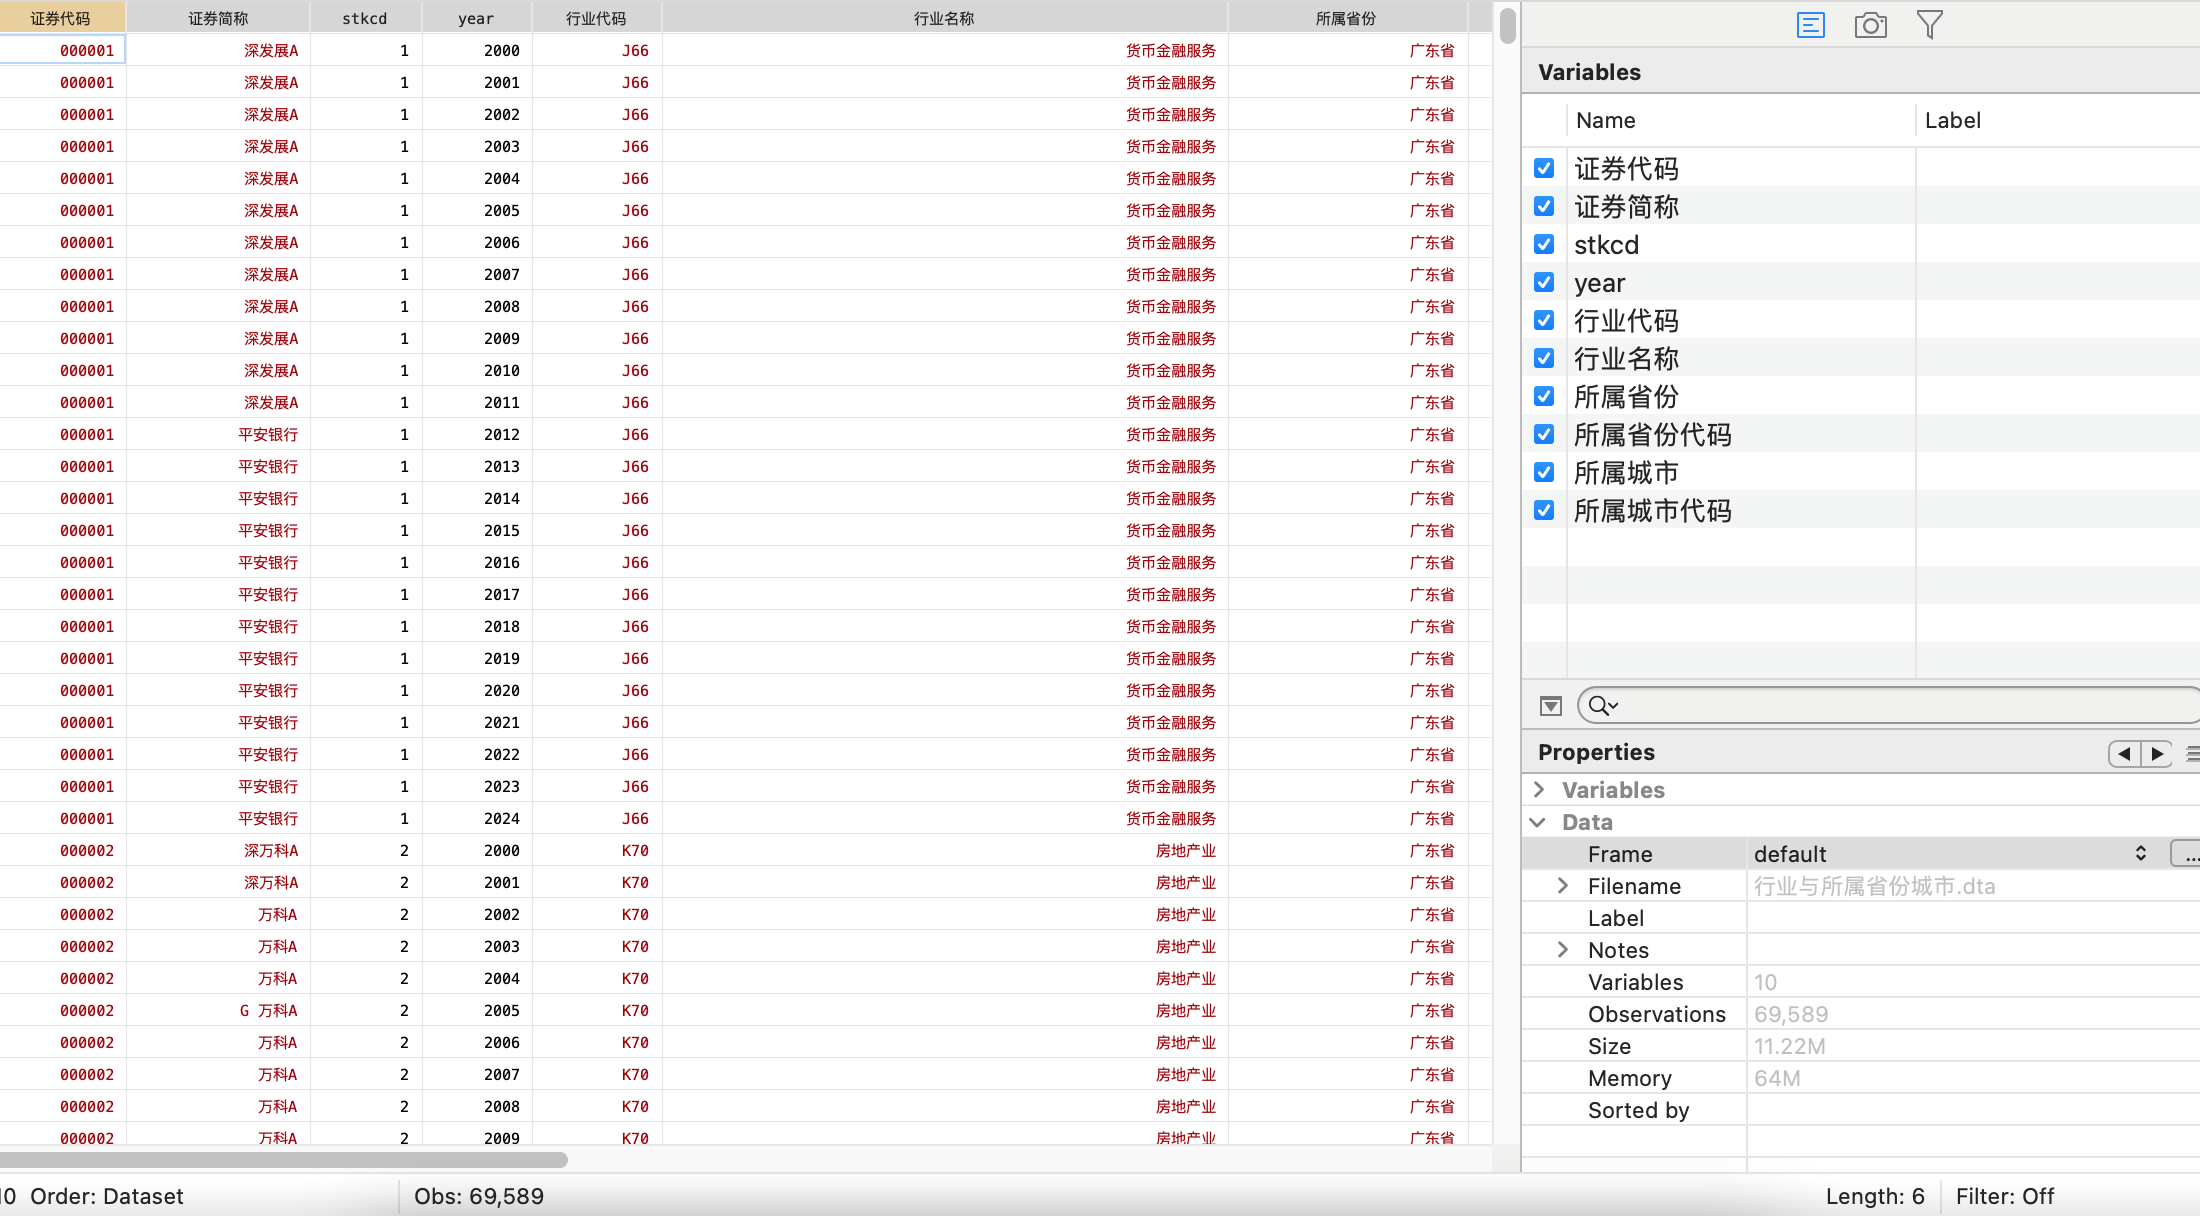Click the next variable right arrow in Properties
The height and width of the screenshot is (1216, 2200).
click(x=2157, y=753)
